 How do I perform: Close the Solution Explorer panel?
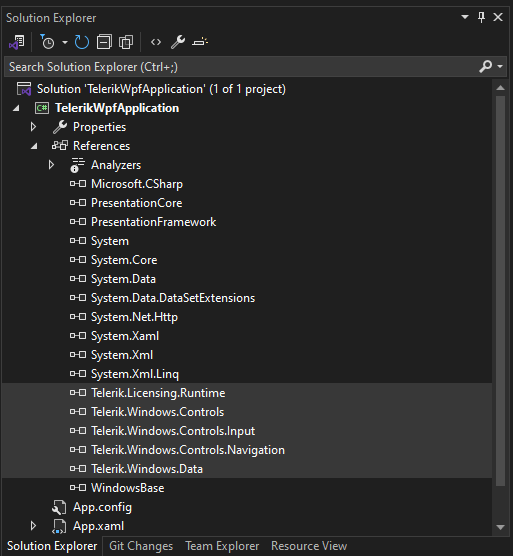[x=498, y=17]
